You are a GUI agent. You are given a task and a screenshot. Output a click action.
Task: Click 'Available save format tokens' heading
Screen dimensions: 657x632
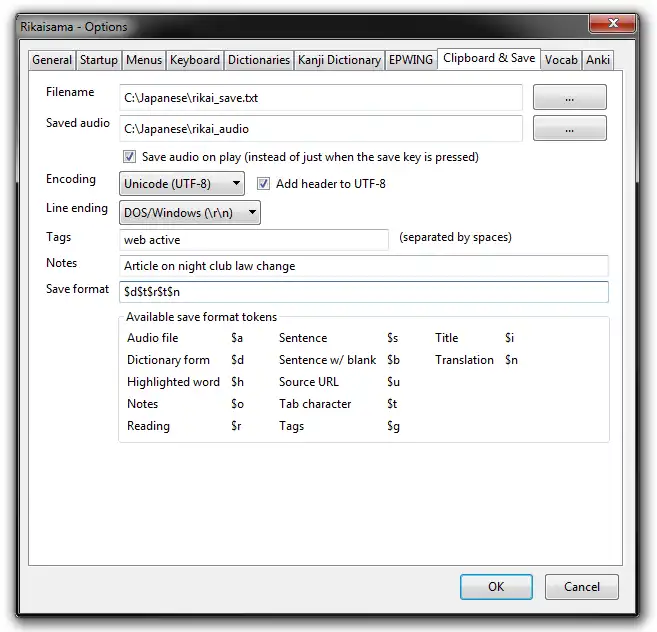[x=202, y=317]
